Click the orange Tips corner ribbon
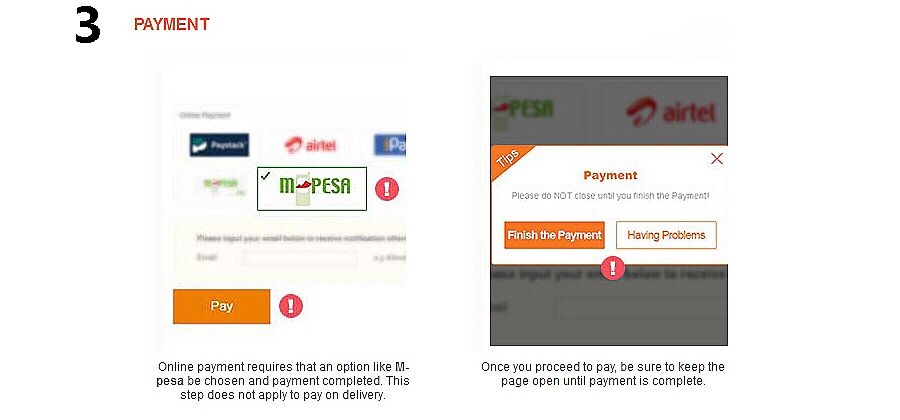The width and height of the screenshot is (900, 420). tap(511, 162)
